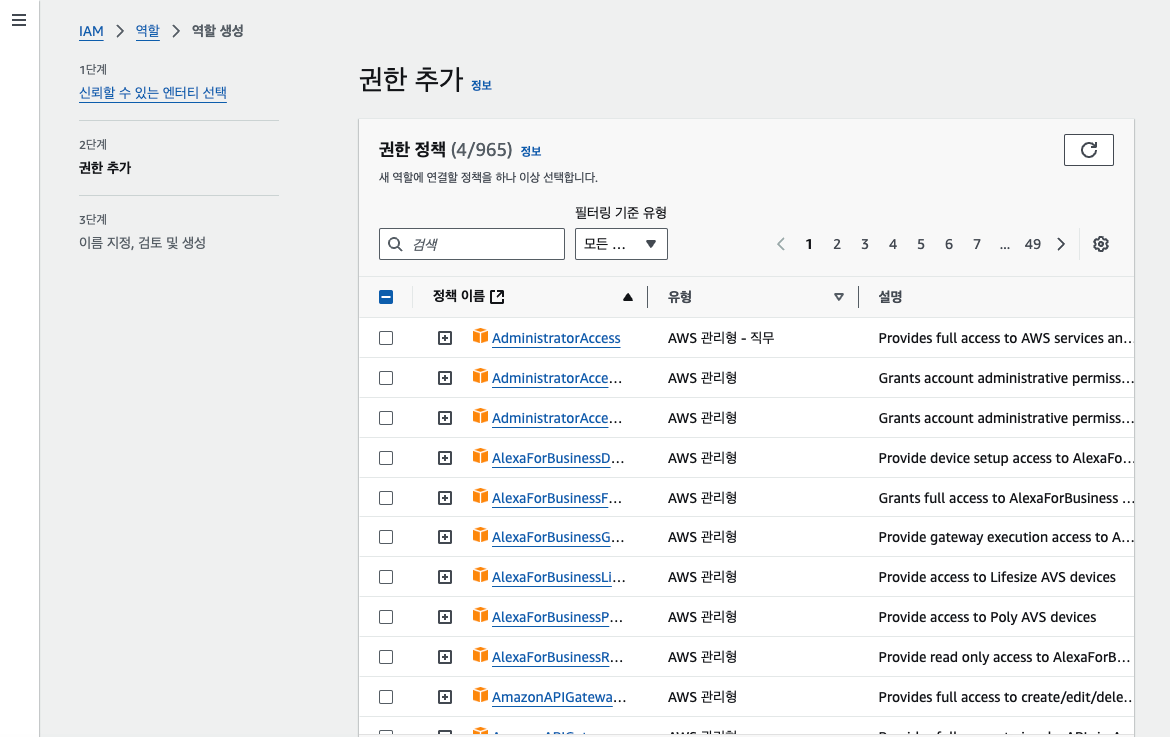Image resolution: width=1170 pixels, height=737 pixels.
Task: Click policy icon of AmazonAPIGatewa… row
Action: [480, 695]
